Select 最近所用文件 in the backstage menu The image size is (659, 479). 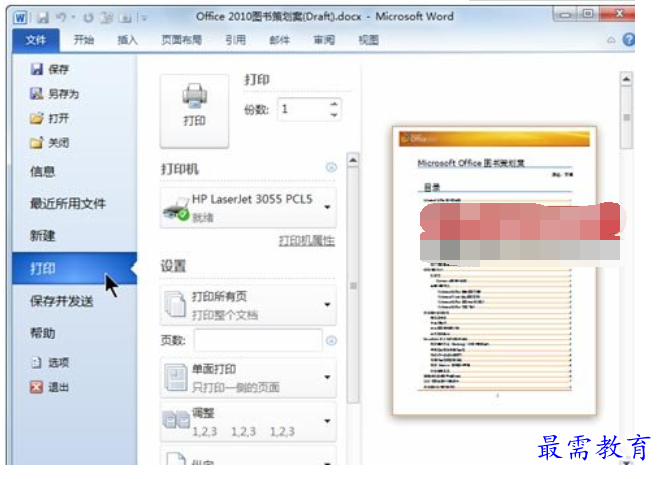68,204
